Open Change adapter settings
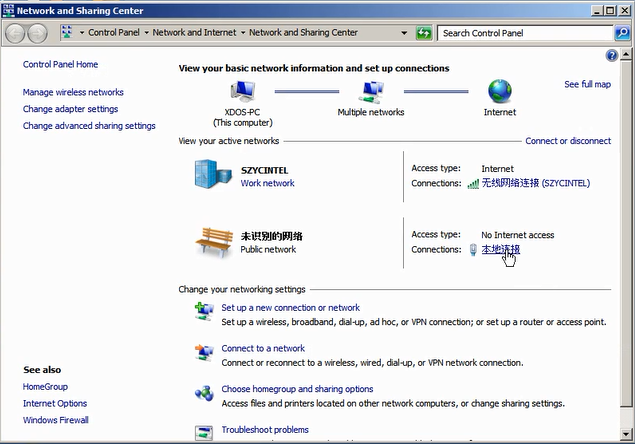The height and width of the screenshot is (444, 635). tap(70, 109)
